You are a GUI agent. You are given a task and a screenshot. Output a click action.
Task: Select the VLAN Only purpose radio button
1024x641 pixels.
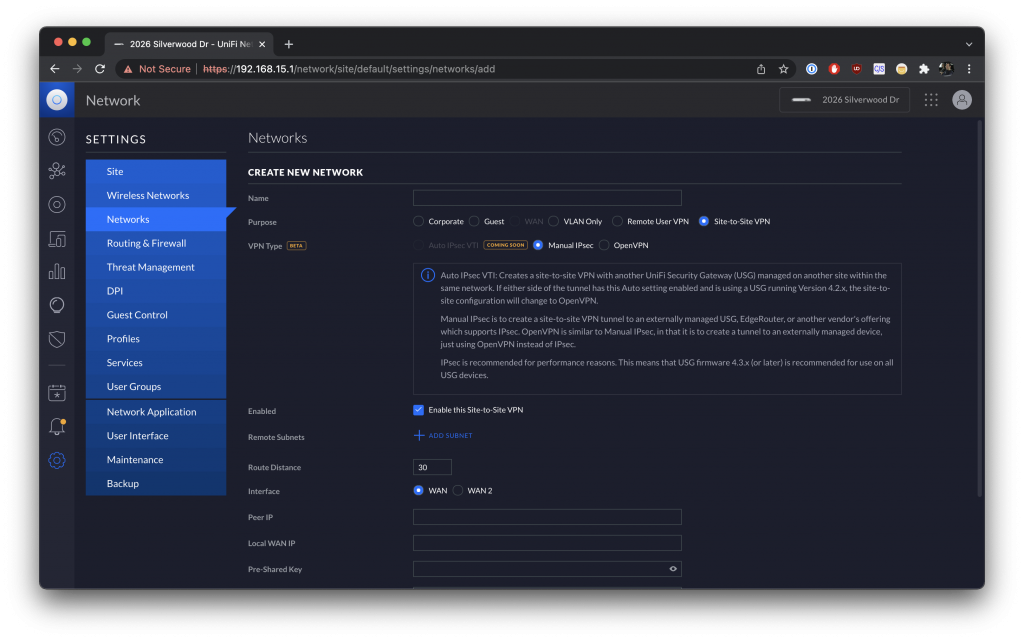(x=554, y=222)
